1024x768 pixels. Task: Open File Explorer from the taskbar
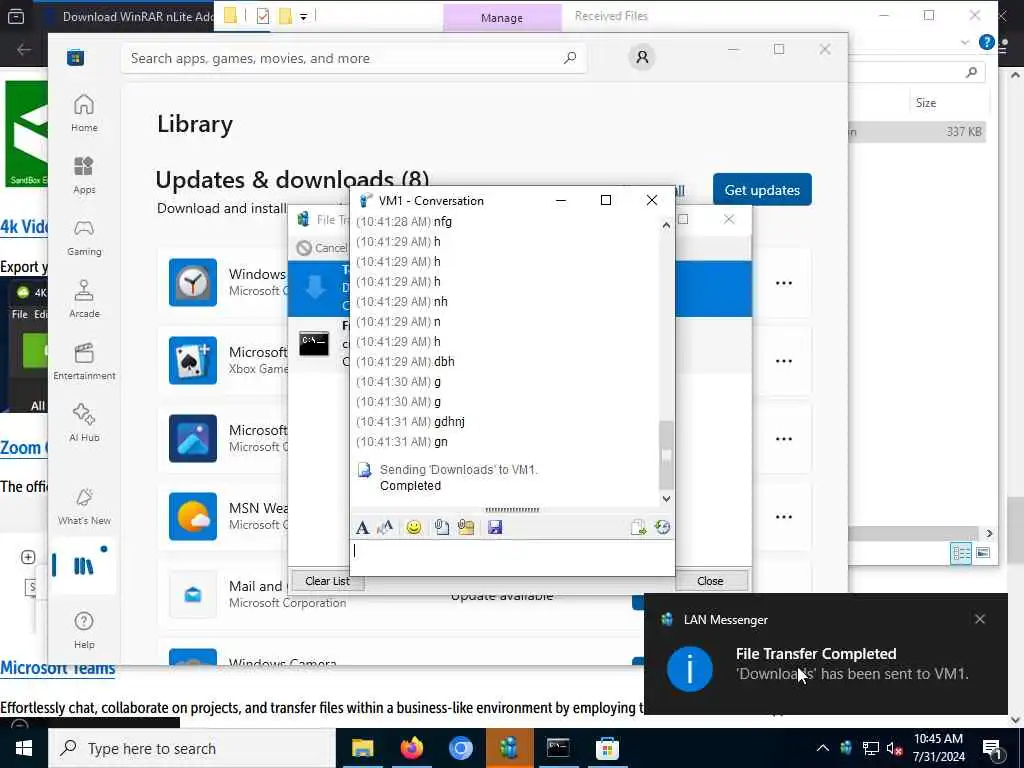pos(362,748)
